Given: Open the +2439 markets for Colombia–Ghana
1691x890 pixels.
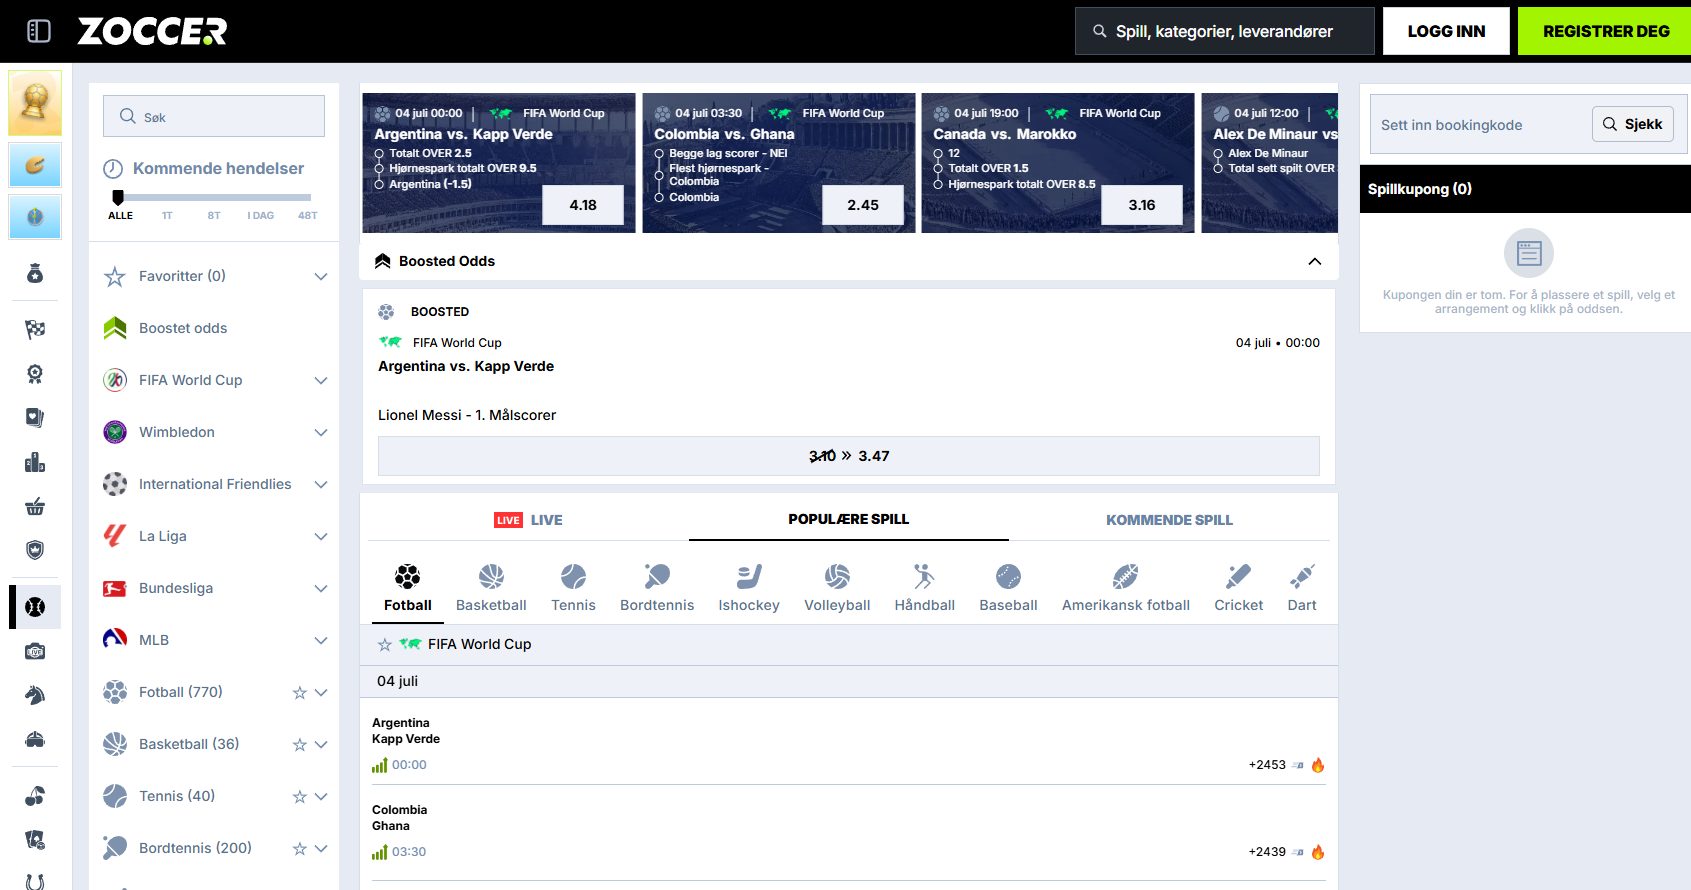Looking at the screenshot, I should [1267, 852].
